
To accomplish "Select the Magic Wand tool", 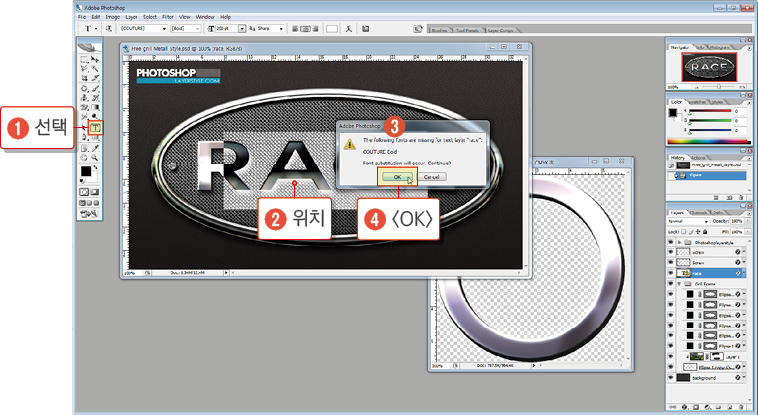I will click(x=95, y=69).
